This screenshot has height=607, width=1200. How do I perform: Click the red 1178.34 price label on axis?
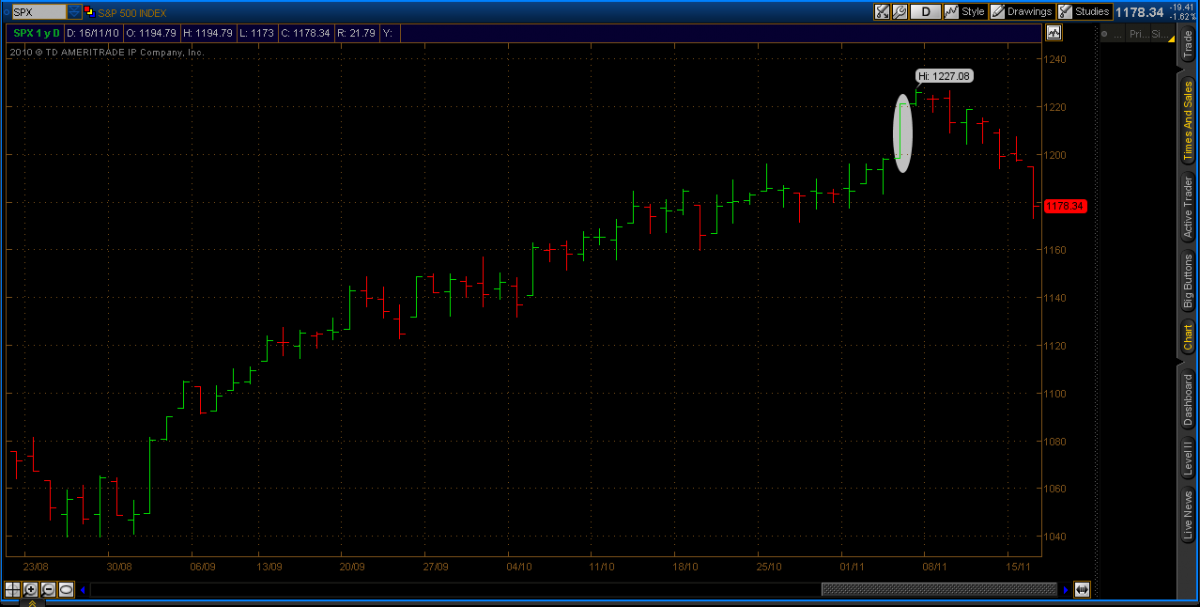(x=1065, y=206)
